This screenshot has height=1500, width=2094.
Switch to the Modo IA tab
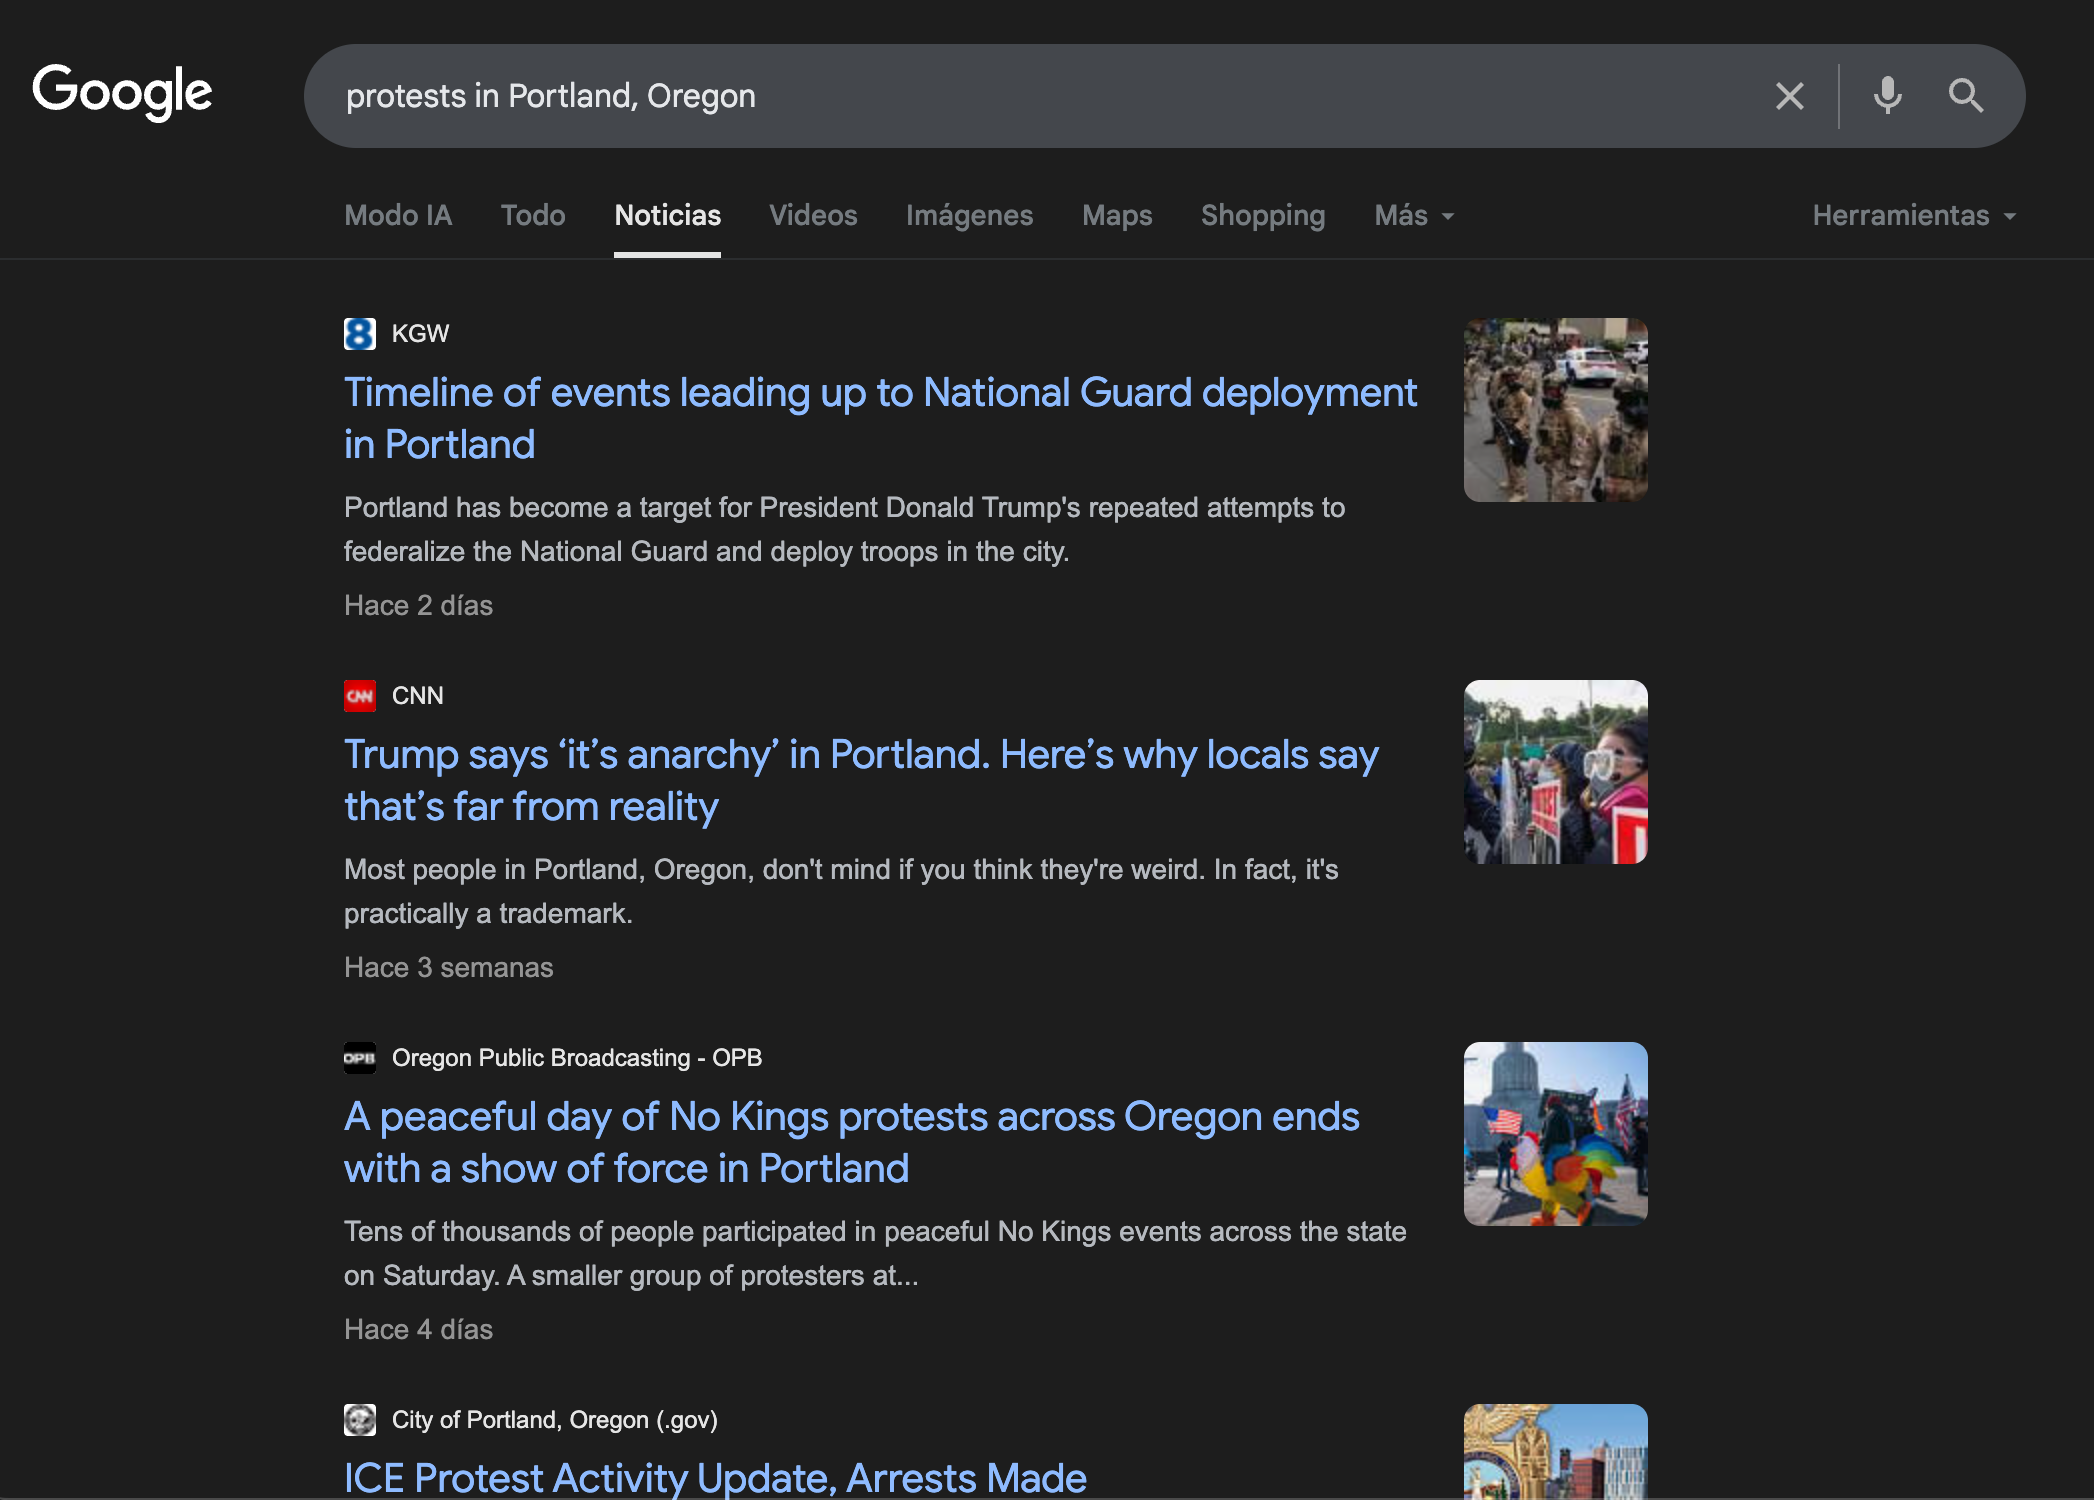(x=398, y=216)
